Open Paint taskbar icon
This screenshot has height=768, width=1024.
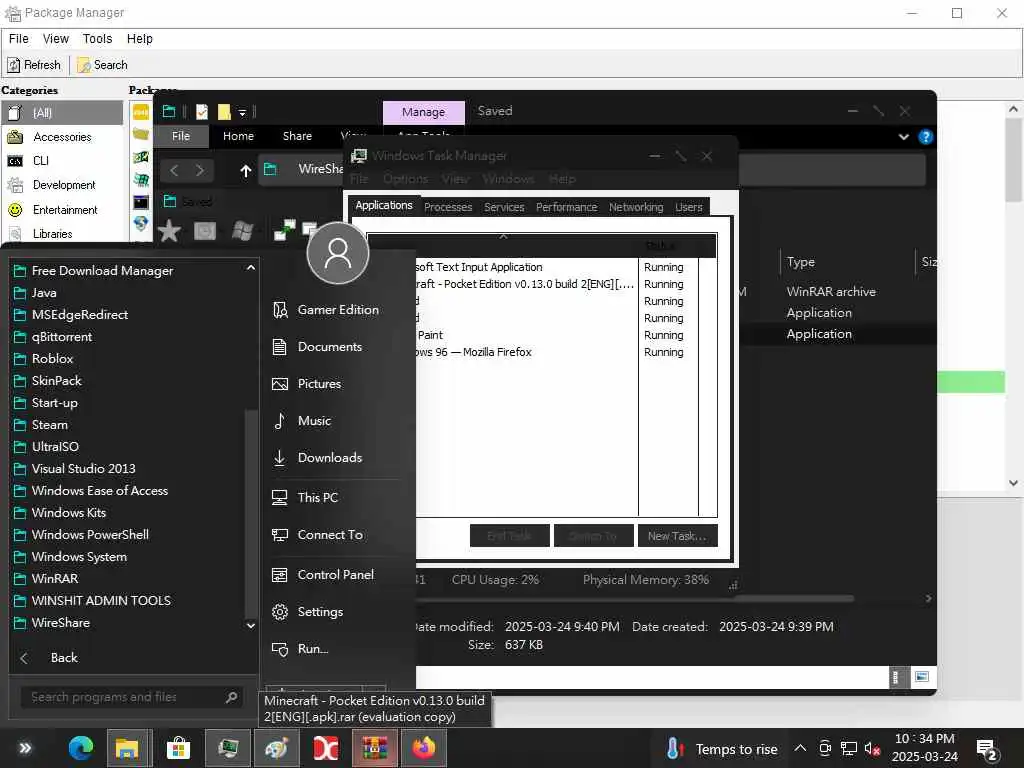pyautogui.click(x=276, y=748)
